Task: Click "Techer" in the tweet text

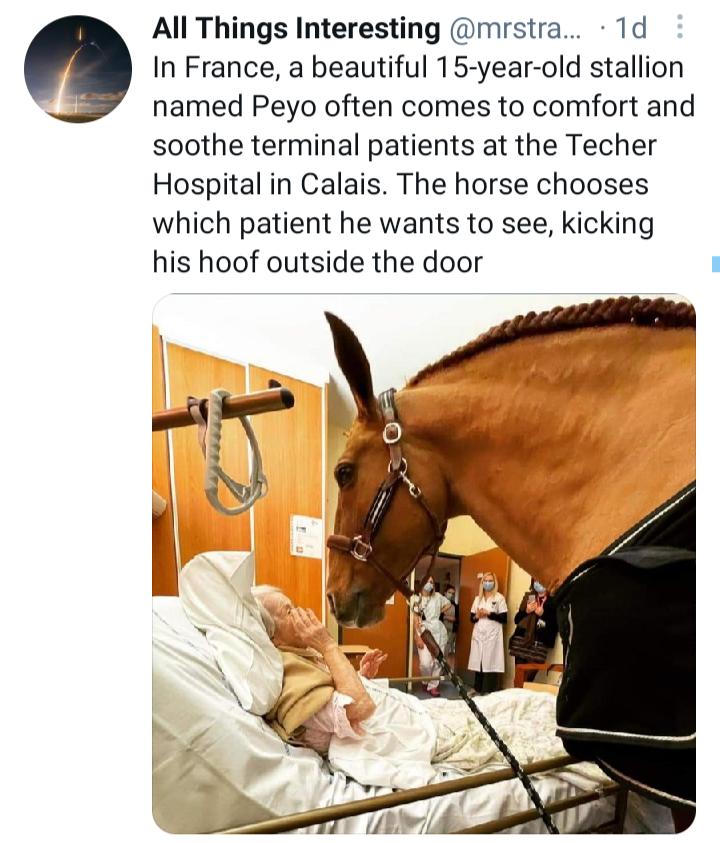Action: click(x=614, y=146)
